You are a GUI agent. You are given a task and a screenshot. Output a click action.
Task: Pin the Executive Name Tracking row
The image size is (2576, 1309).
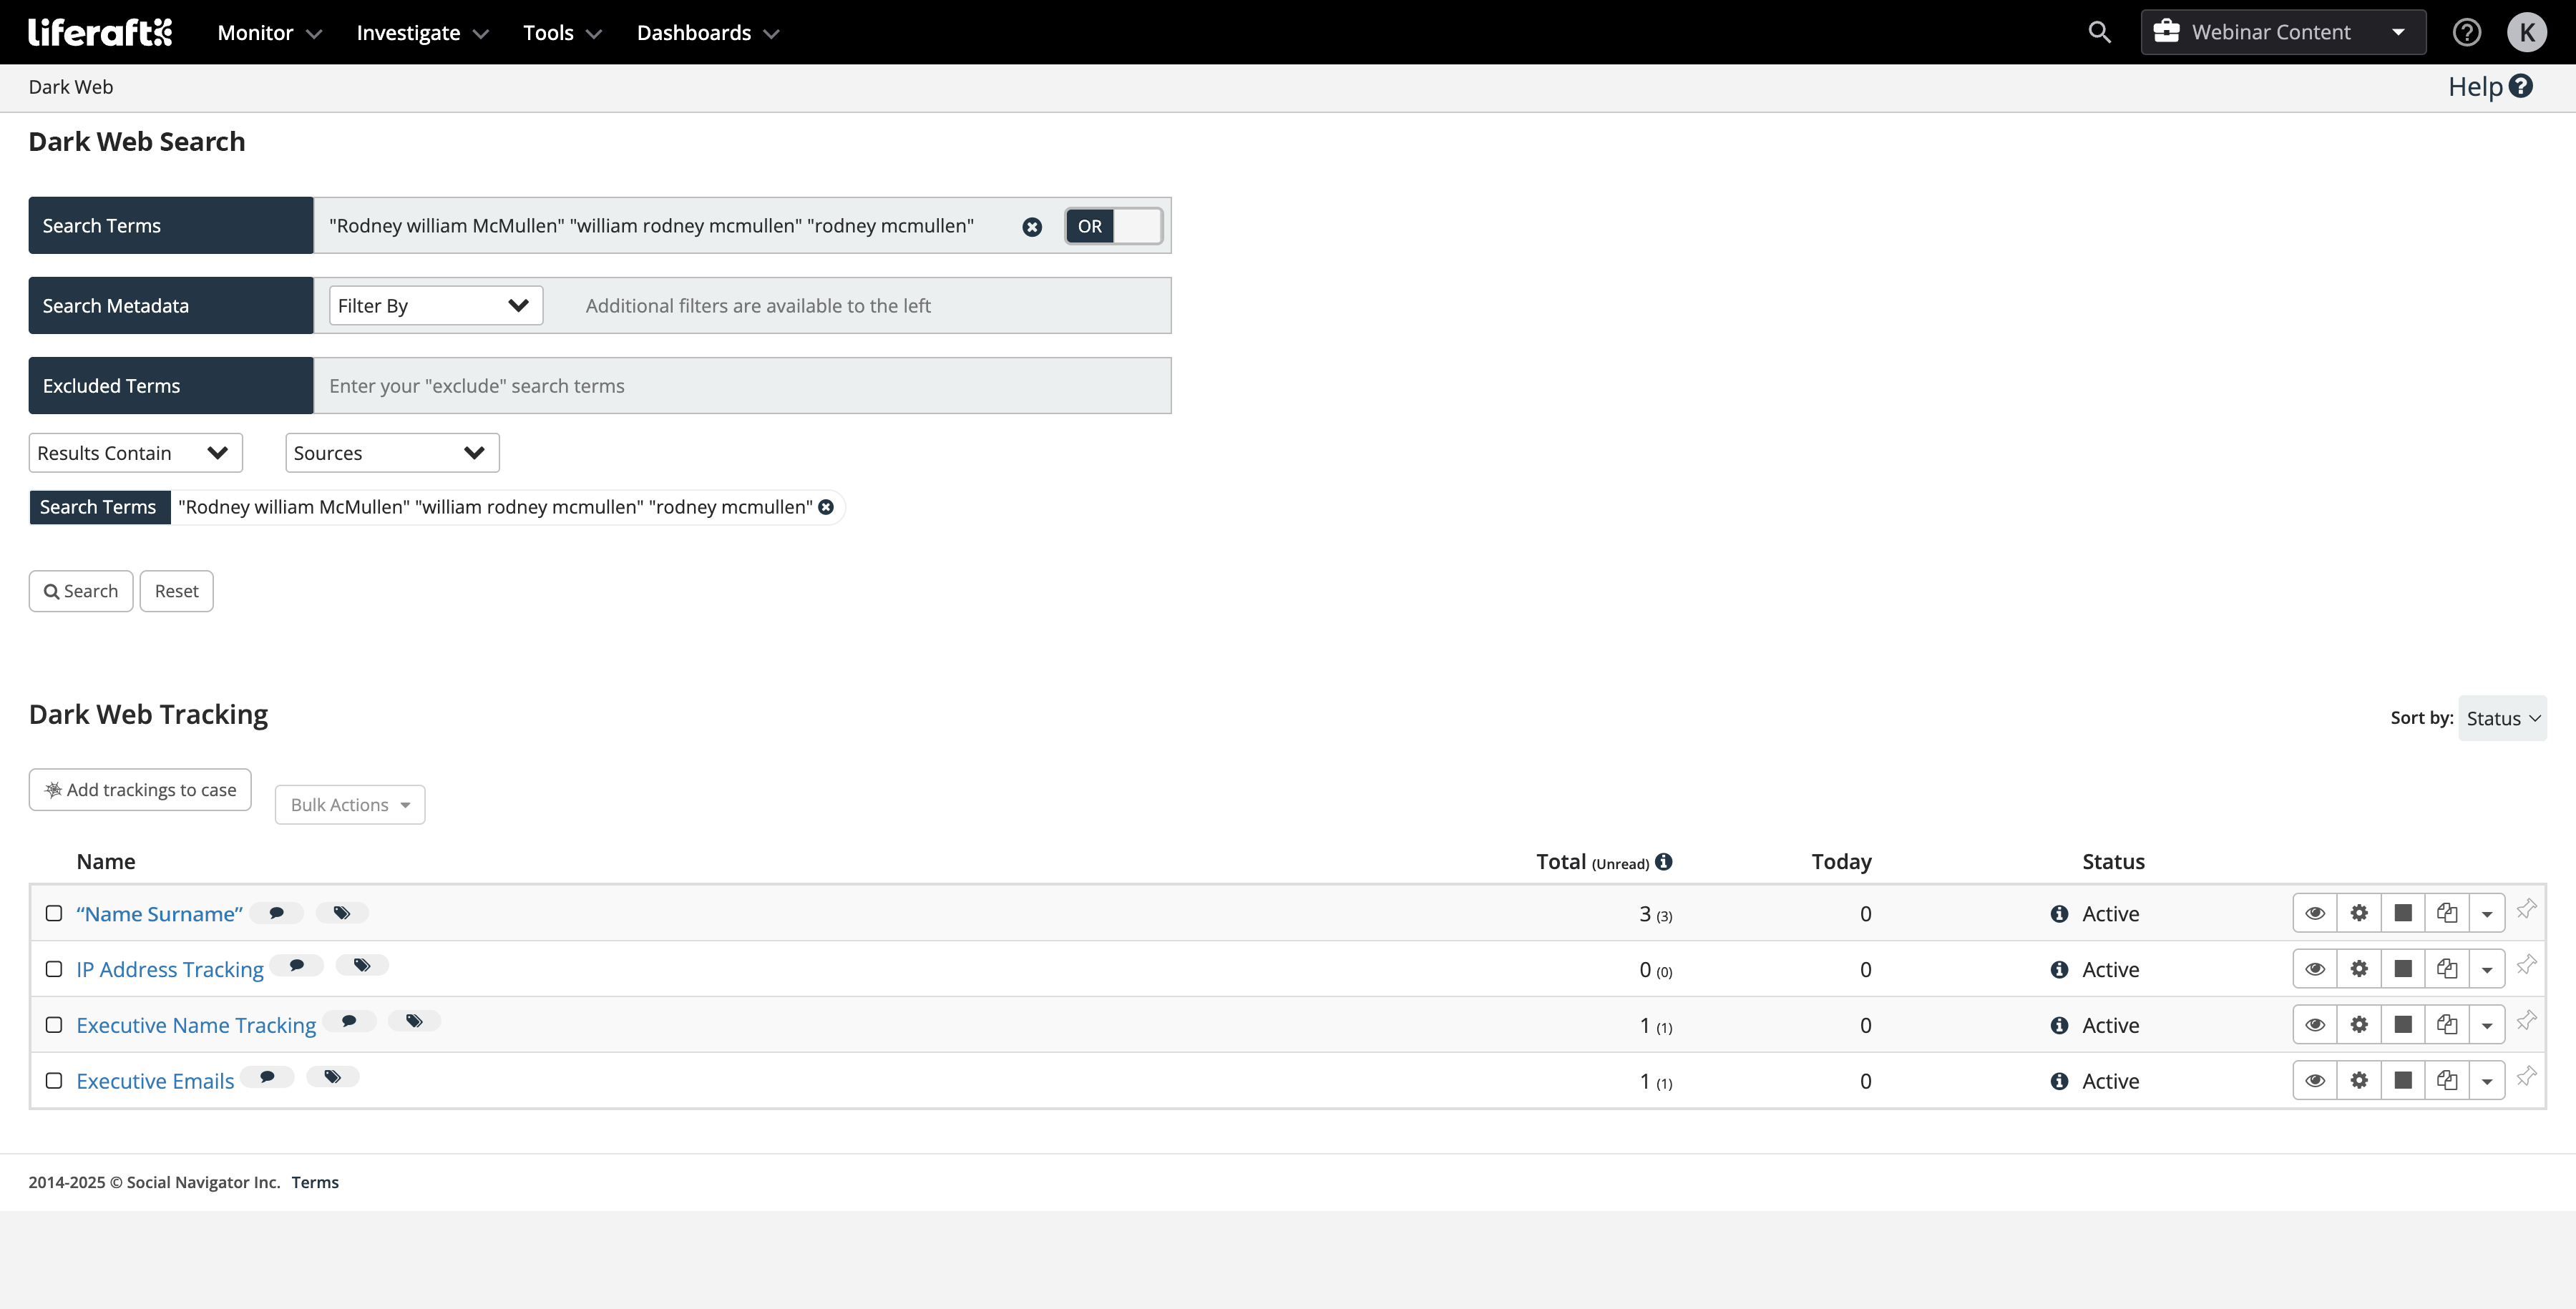[2526, 1021]
